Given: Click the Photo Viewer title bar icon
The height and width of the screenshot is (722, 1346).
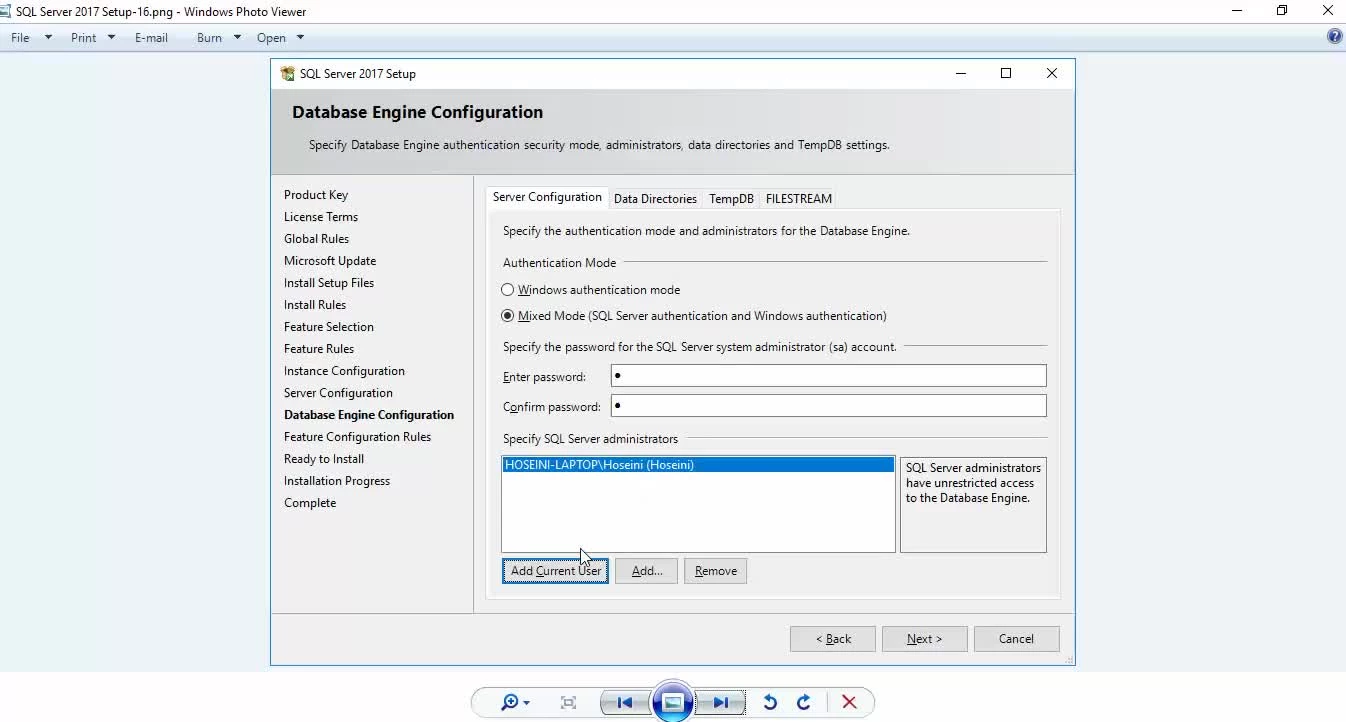Looking at the screenshot, I should click(6, 11).
